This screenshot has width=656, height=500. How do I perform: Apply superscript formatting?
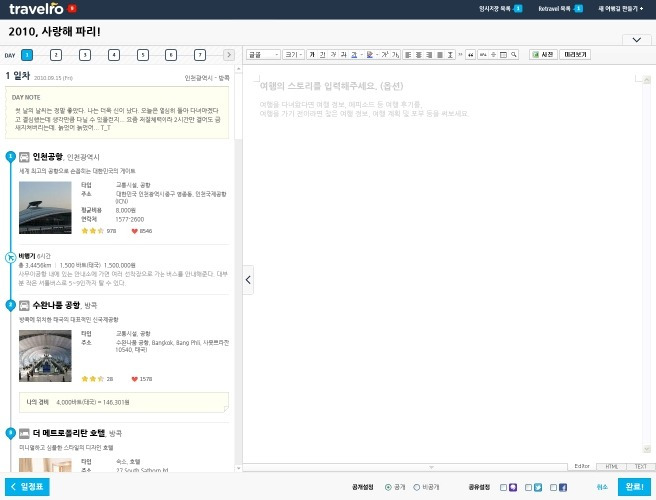[385, 55]
